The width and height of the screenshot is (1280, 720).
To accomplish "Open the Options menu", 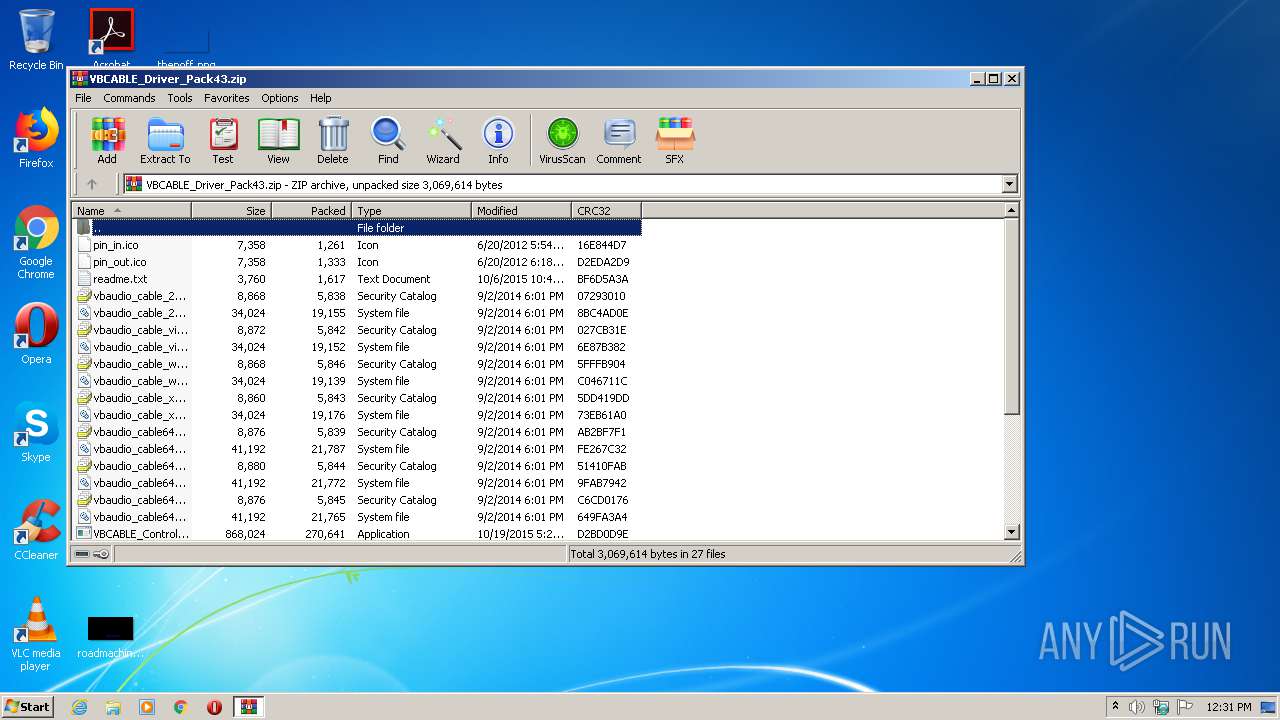I will 280,98.
